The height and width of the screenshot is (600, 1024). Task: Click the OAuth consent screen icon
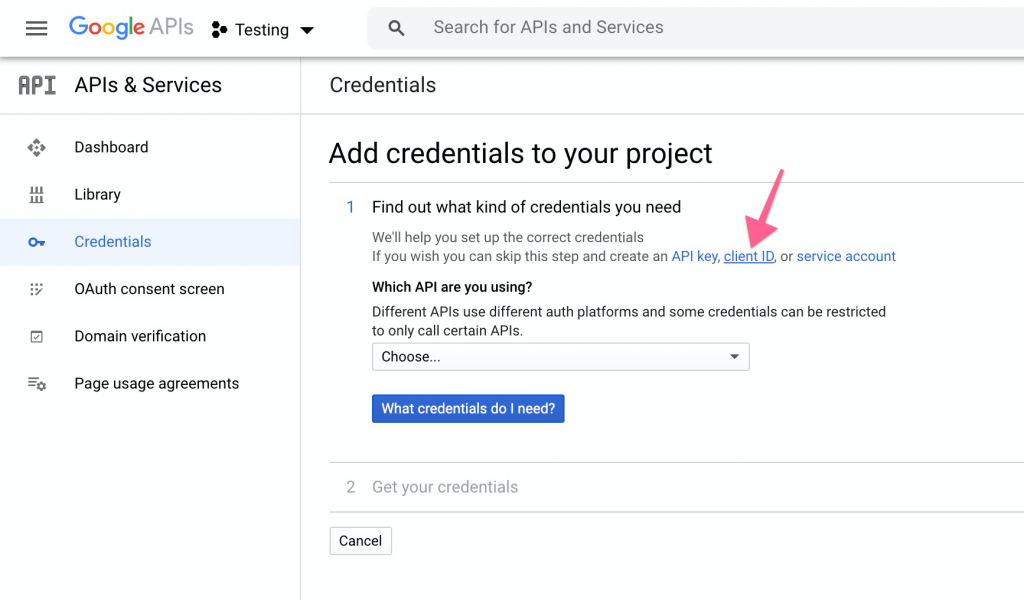pos(37,289)
